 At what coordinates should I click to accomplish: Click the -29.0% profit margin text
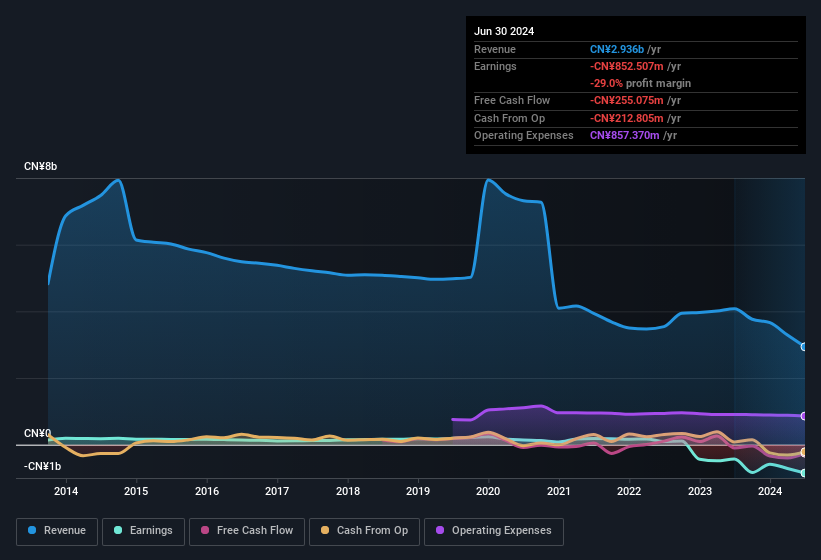(x=640, y=83)
